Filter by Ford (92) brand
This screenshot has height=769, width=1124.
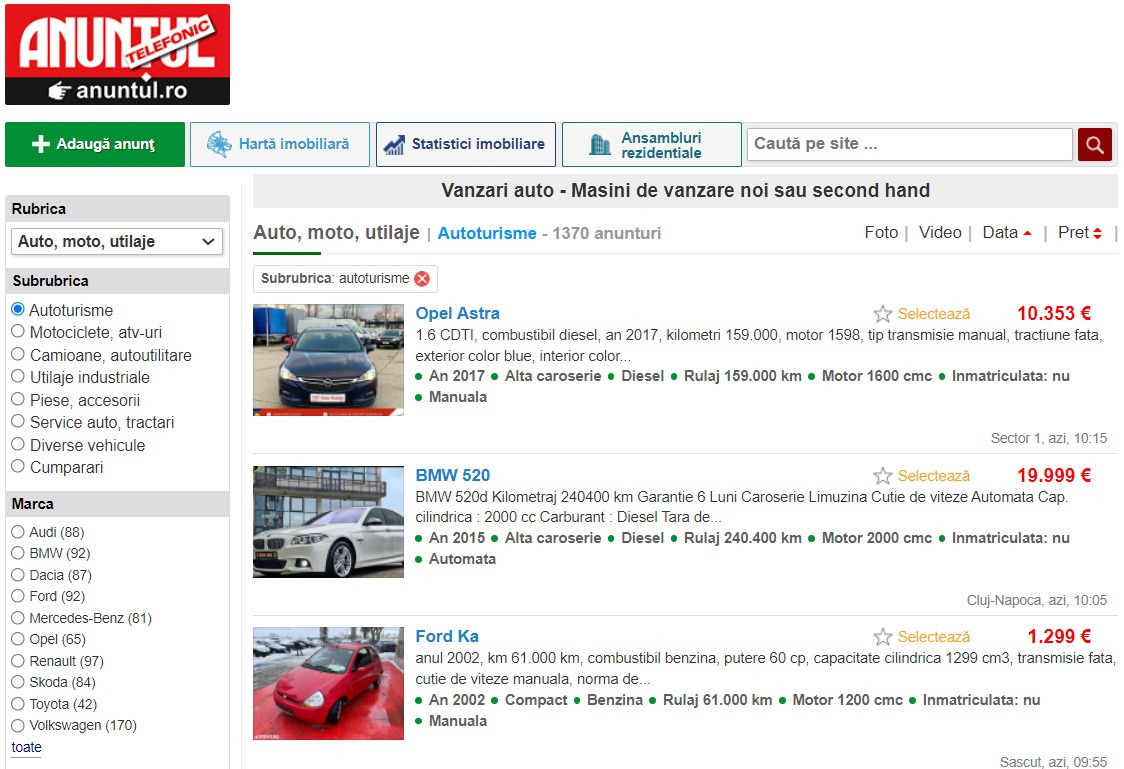18,596
